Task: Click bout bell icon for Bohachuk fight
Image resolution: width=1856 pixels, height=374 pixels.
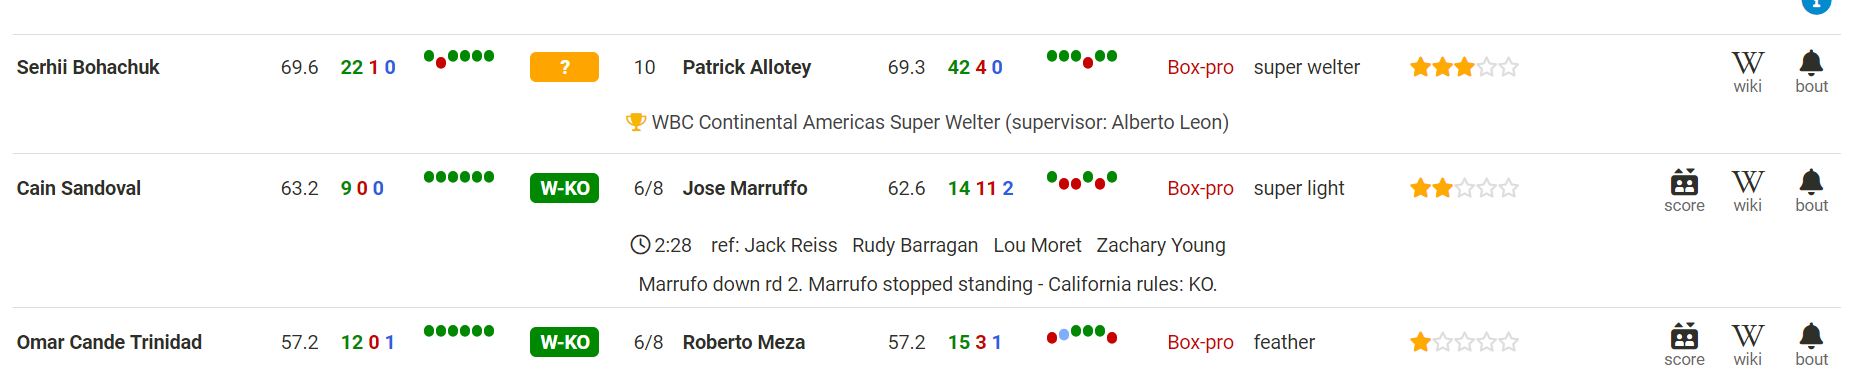Action: 1811,71
